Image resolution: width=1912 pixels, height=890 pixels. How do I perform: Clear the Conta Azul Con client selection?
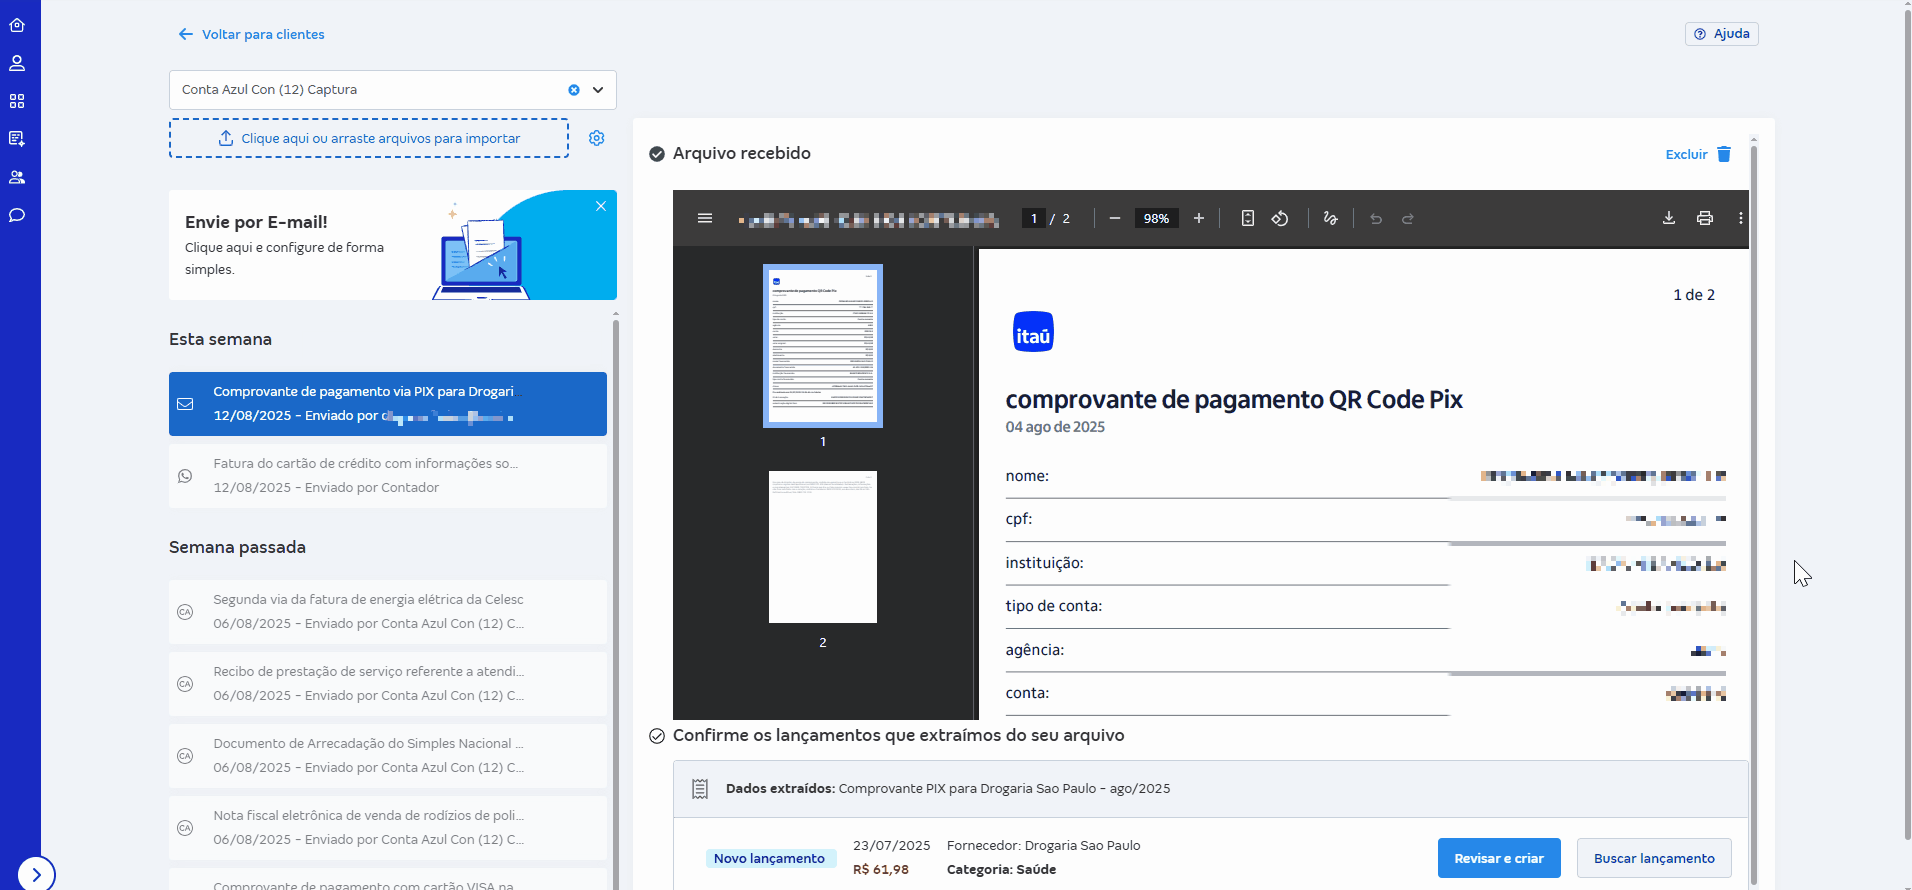point(574,90)
